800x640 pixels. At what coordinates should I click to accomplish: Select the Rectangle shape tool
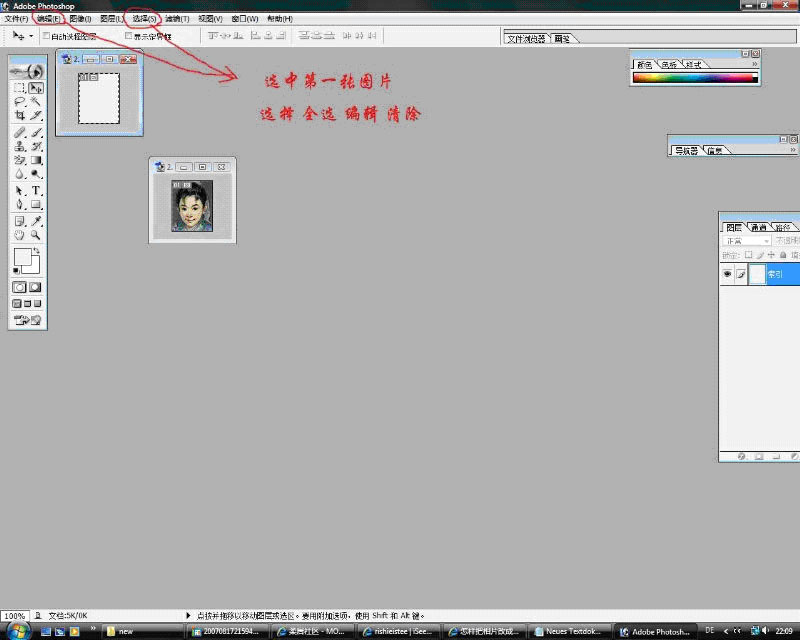(36, 205)
